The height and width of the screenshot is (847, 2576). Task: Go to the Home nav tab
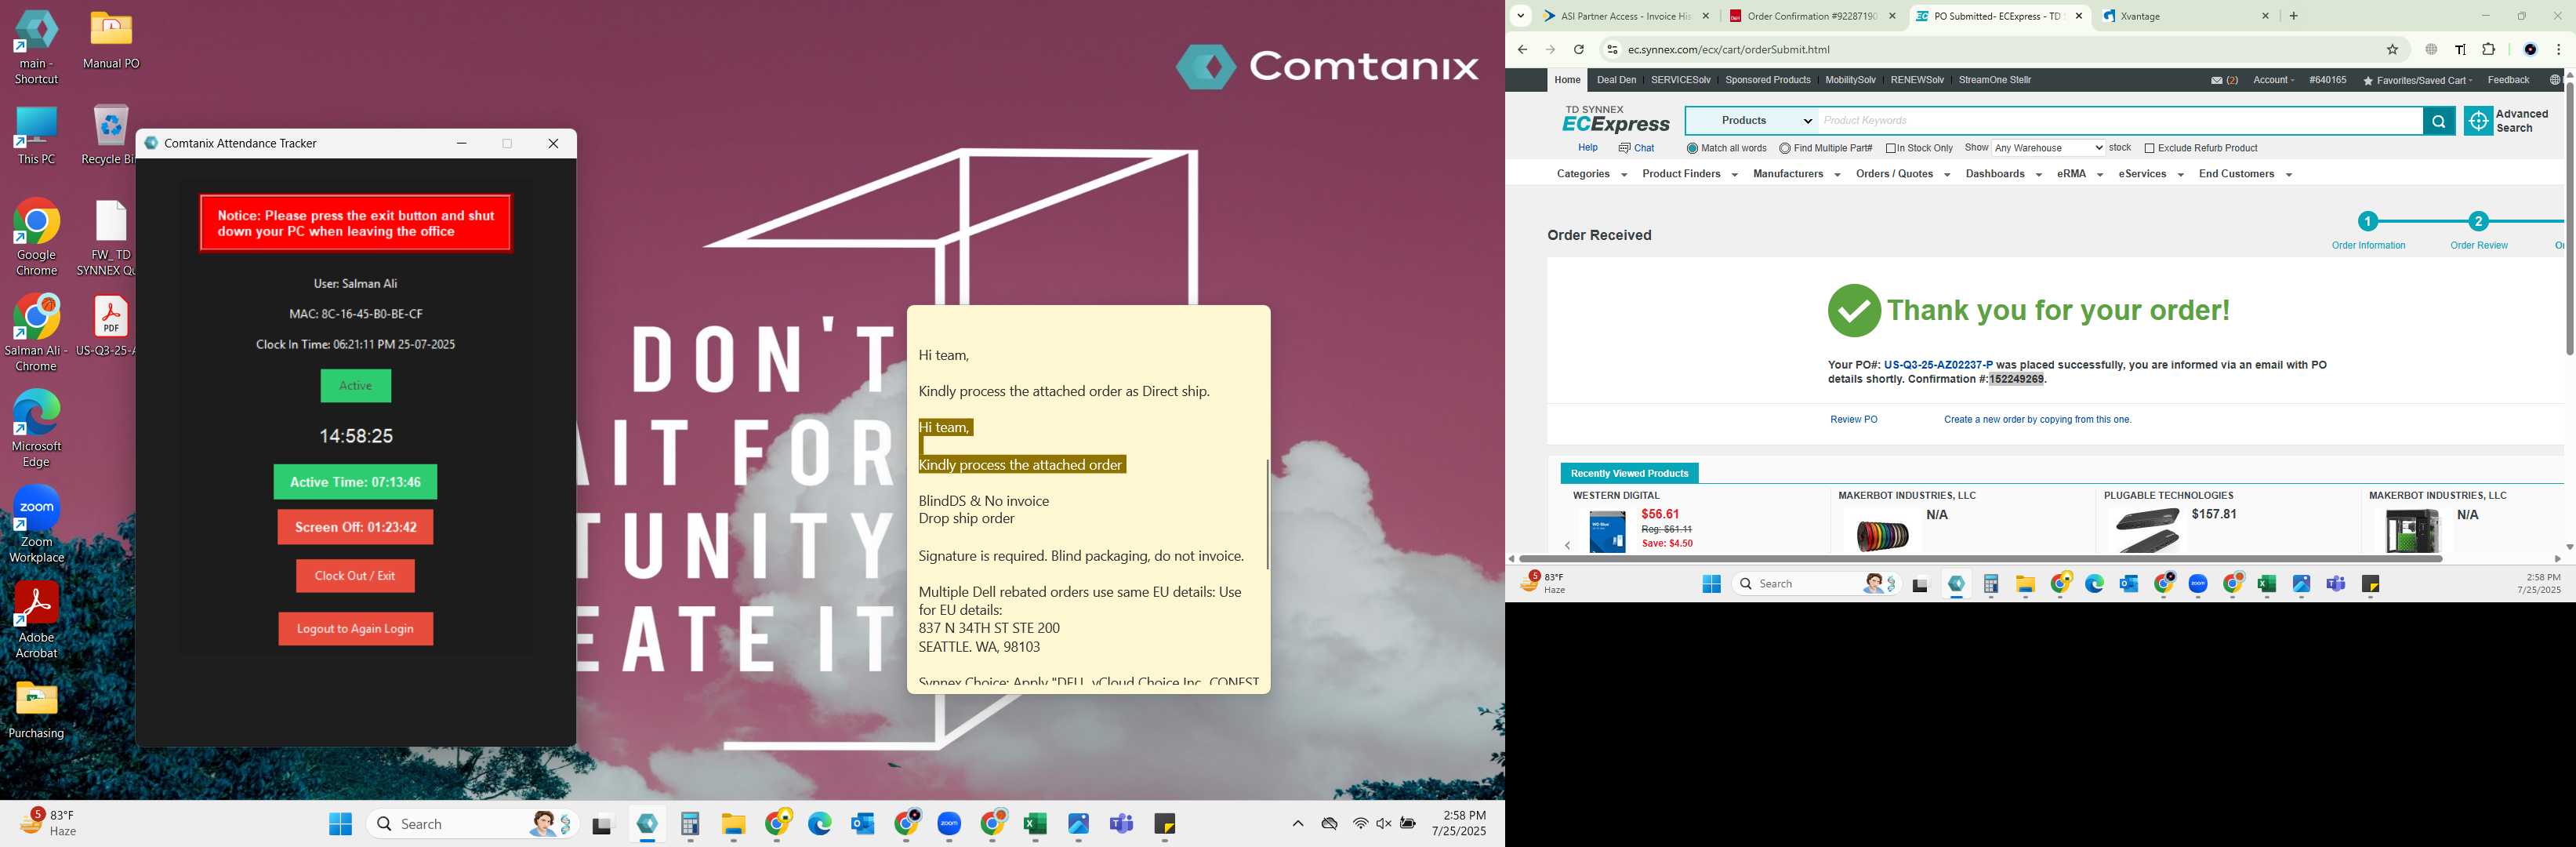point(1567,80)
